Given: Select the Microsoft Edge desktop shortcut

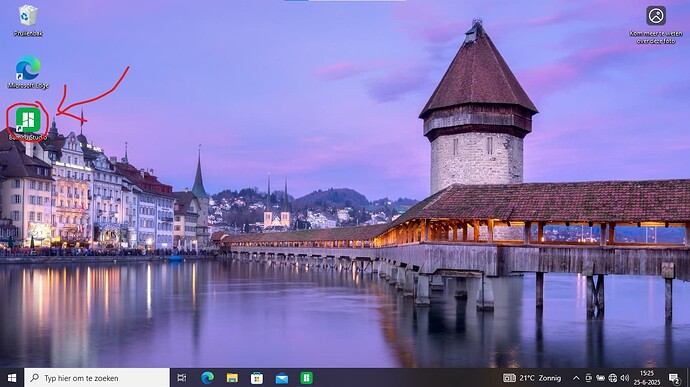Looking at the screenshot, I should (x=28, y=73).
